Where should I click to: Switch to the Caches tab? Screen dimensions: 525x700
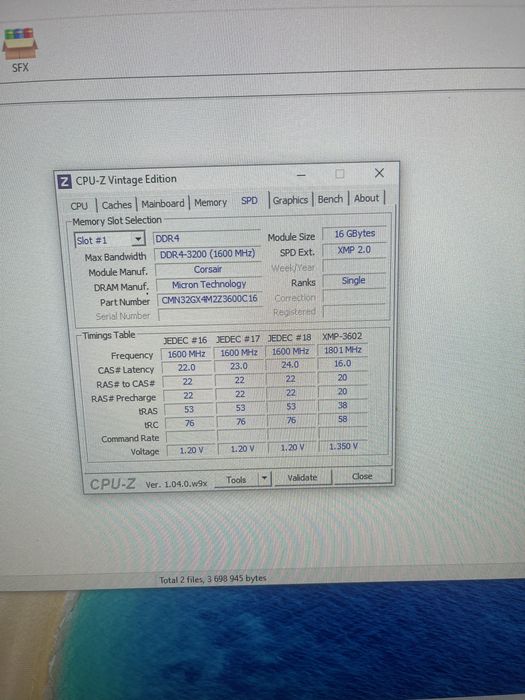tap(117, 204)
